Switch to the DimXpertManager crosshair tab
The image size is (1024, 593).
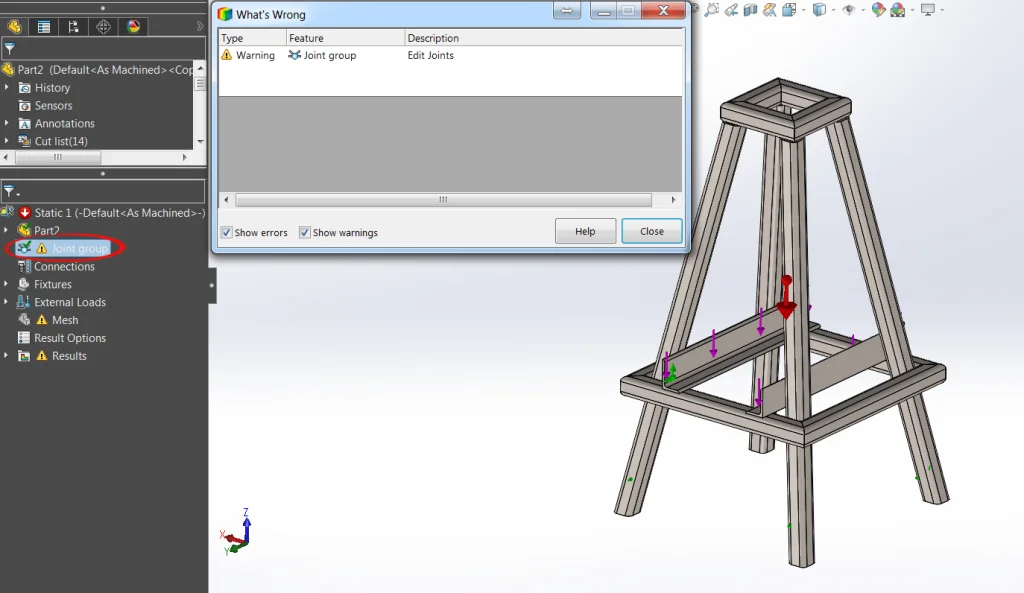(x=103, y=26)
